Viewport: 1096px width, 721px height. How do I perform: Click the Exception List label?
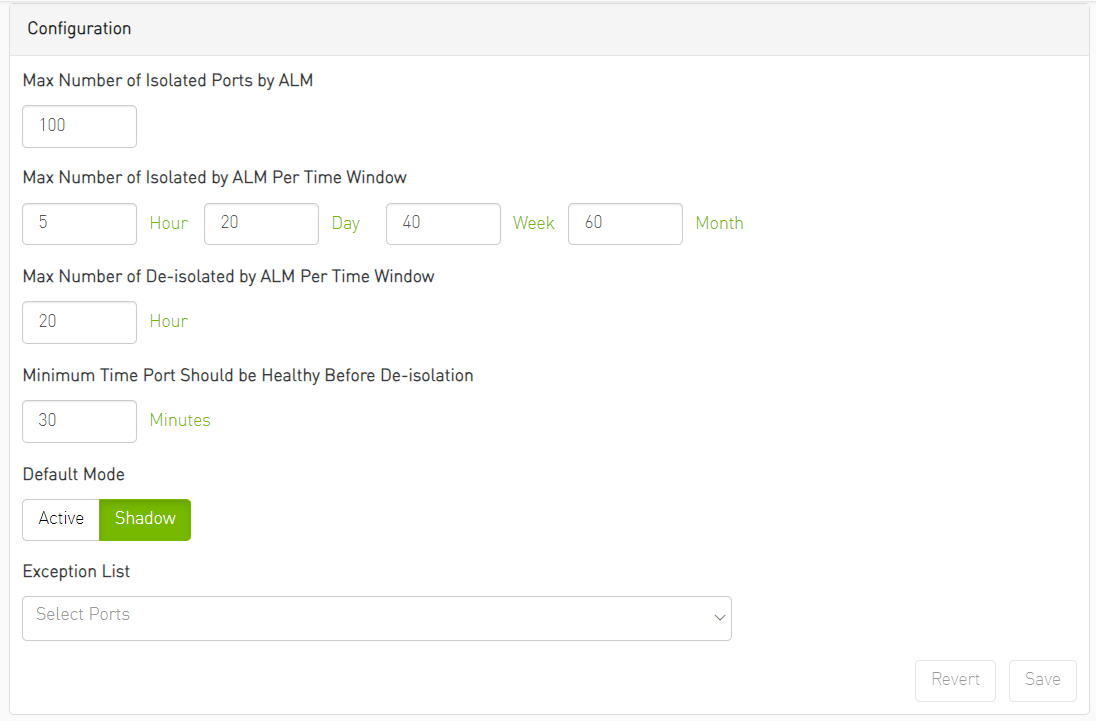tap(76, 572)
